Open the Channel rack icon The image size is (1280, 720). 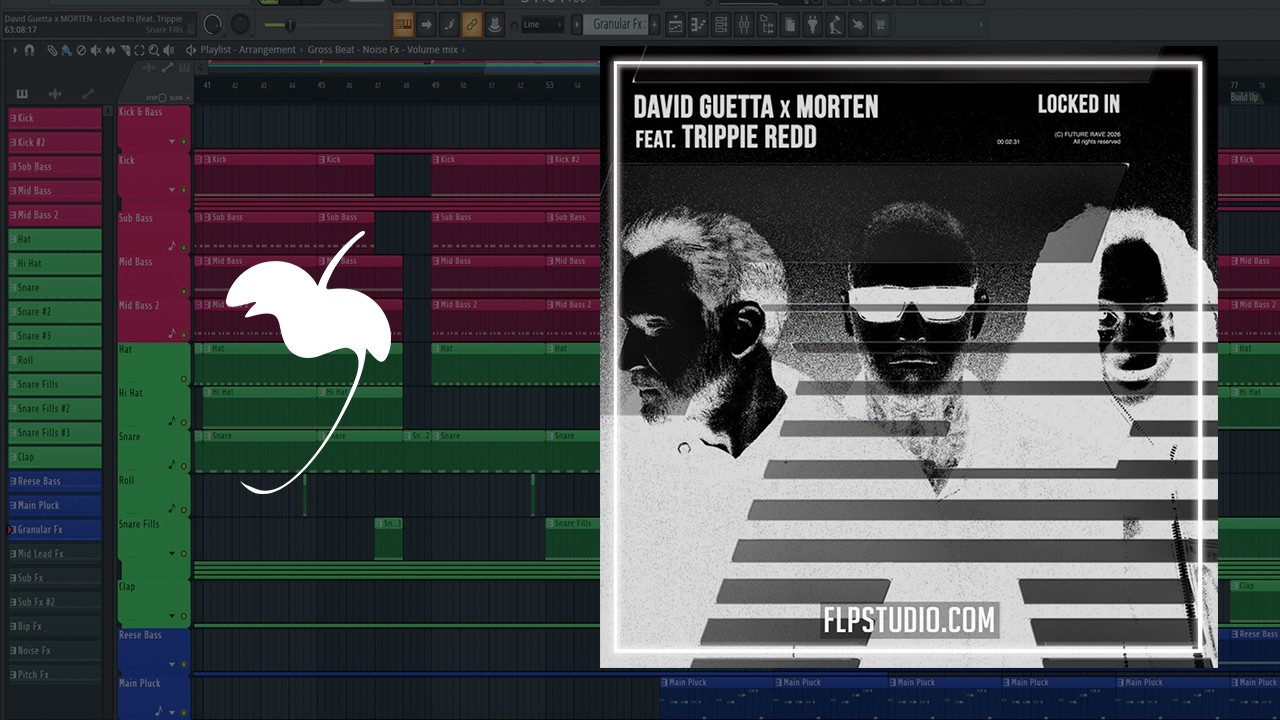click(x=721, y=24)
